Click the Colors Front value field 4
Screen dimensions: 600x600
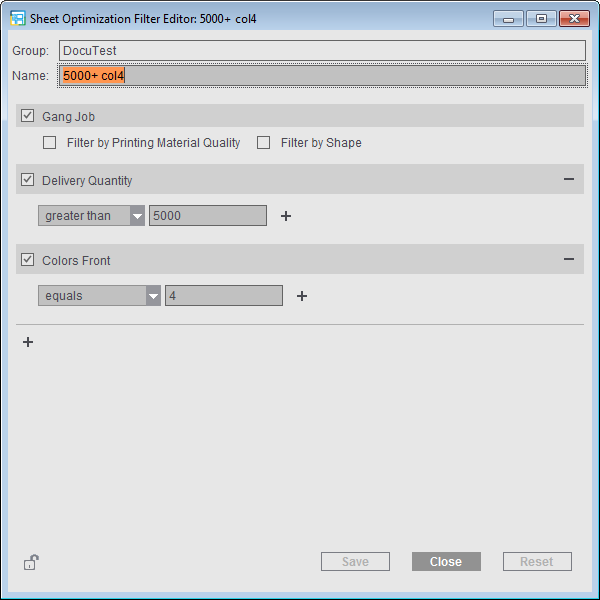(x=223, y=296)
